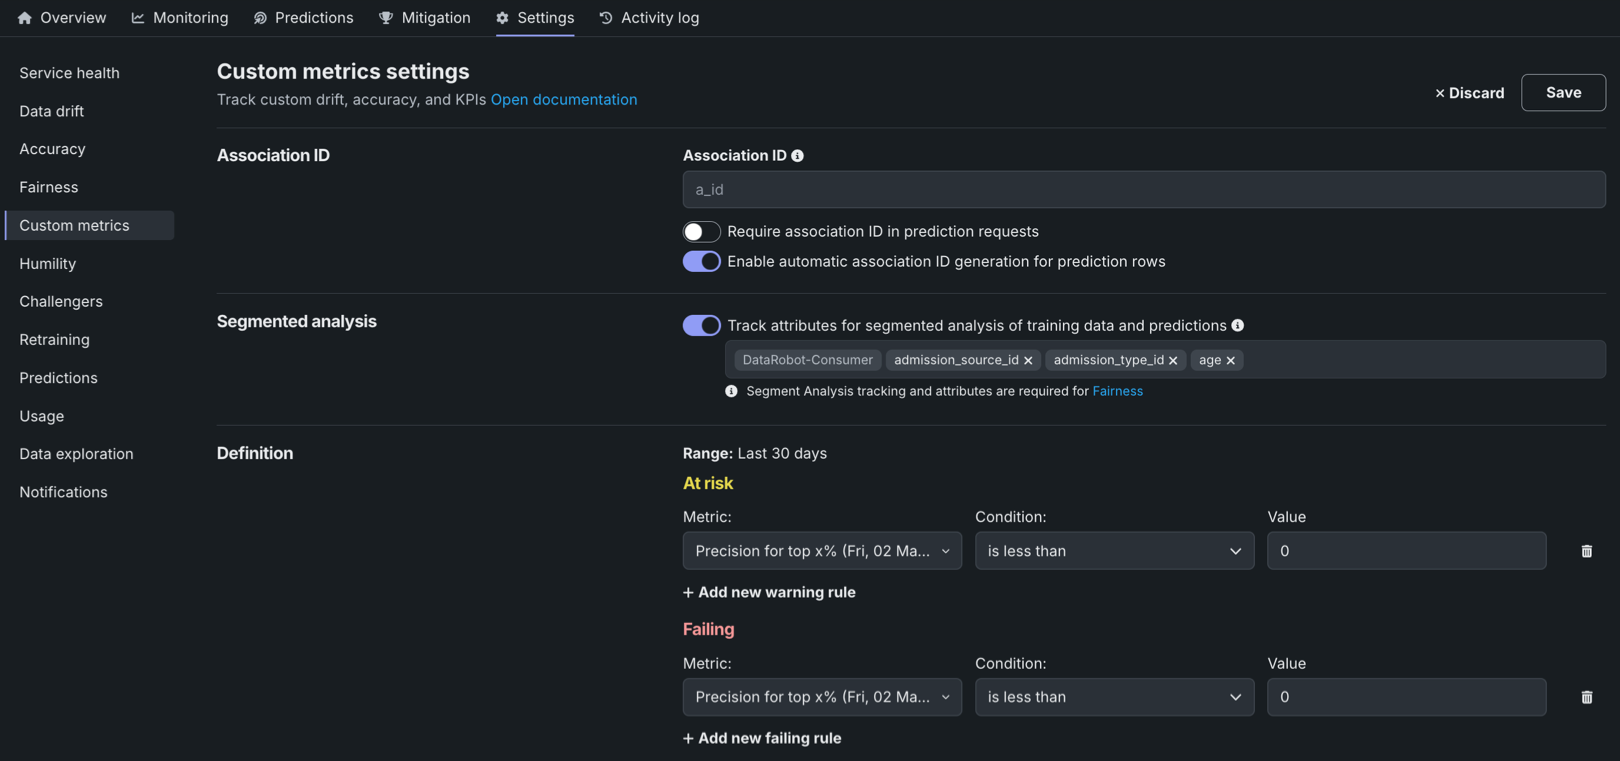Screen dimensions: 1620x761
Task: Delete the Failing rule with trash icon
Action: click(1586, 697)
